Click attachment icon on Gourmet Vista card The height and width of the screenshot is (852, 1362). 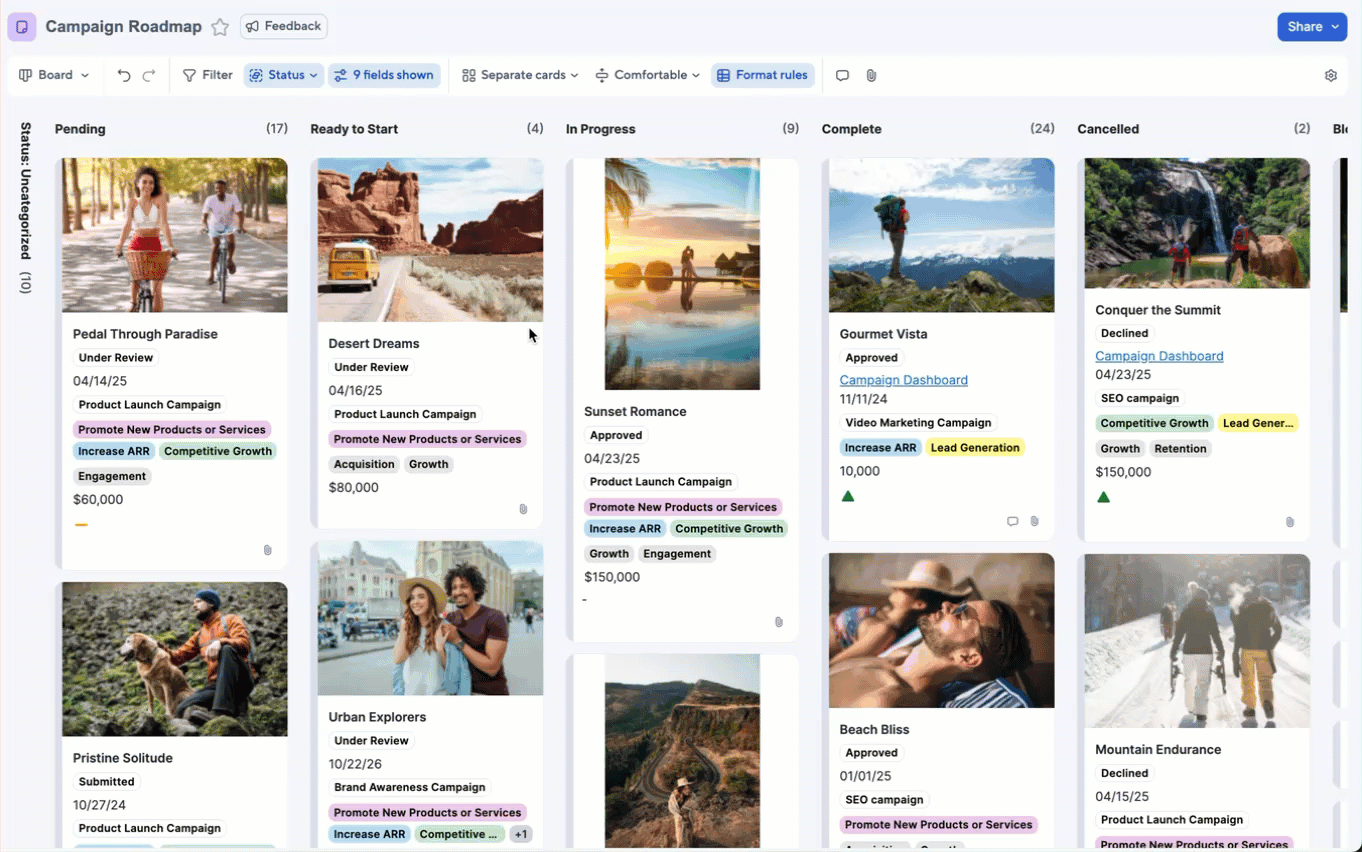point(1035,521)
